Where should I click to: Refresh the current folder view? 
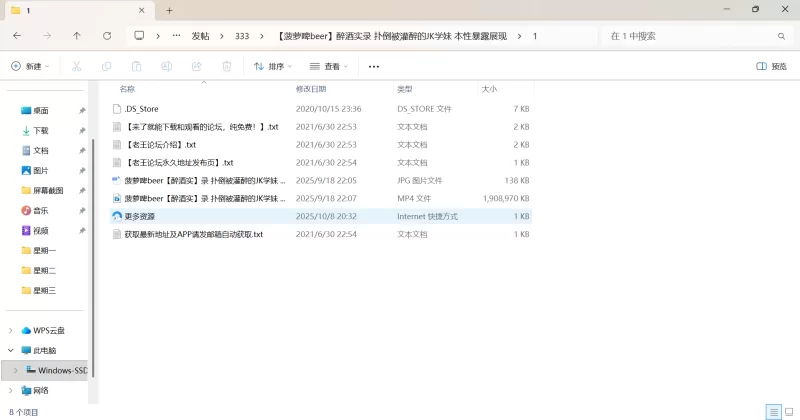coord(107,35)
